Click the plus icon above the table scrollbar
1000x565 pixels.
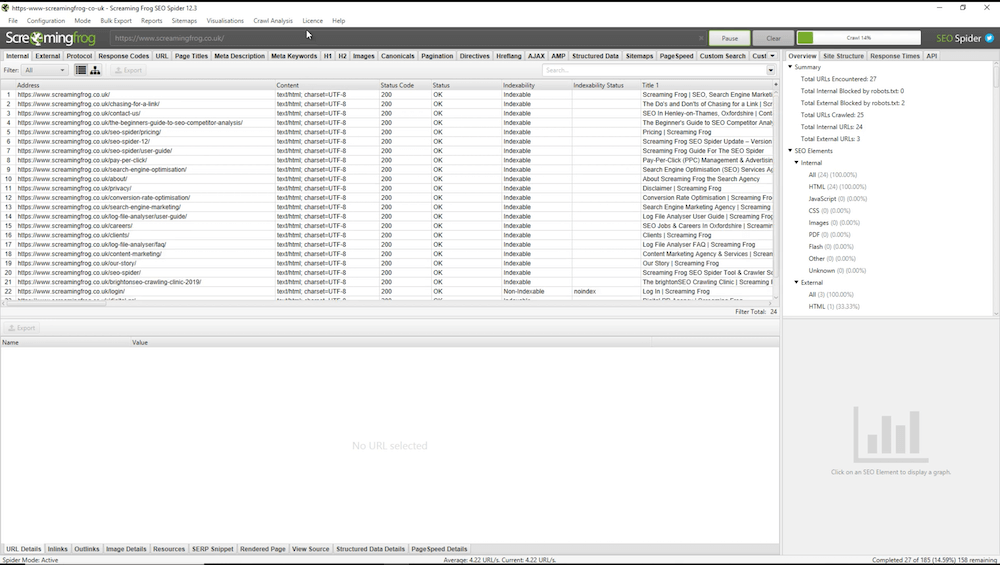click(776, 85)
